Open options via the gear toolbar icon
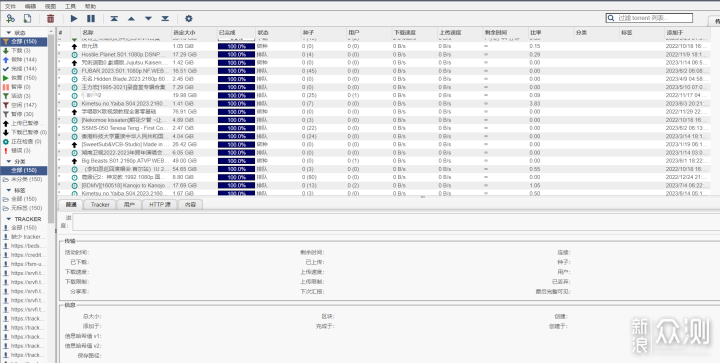Image resolution: width=720 pixels, height=363 pixels. tap(188, 18)
